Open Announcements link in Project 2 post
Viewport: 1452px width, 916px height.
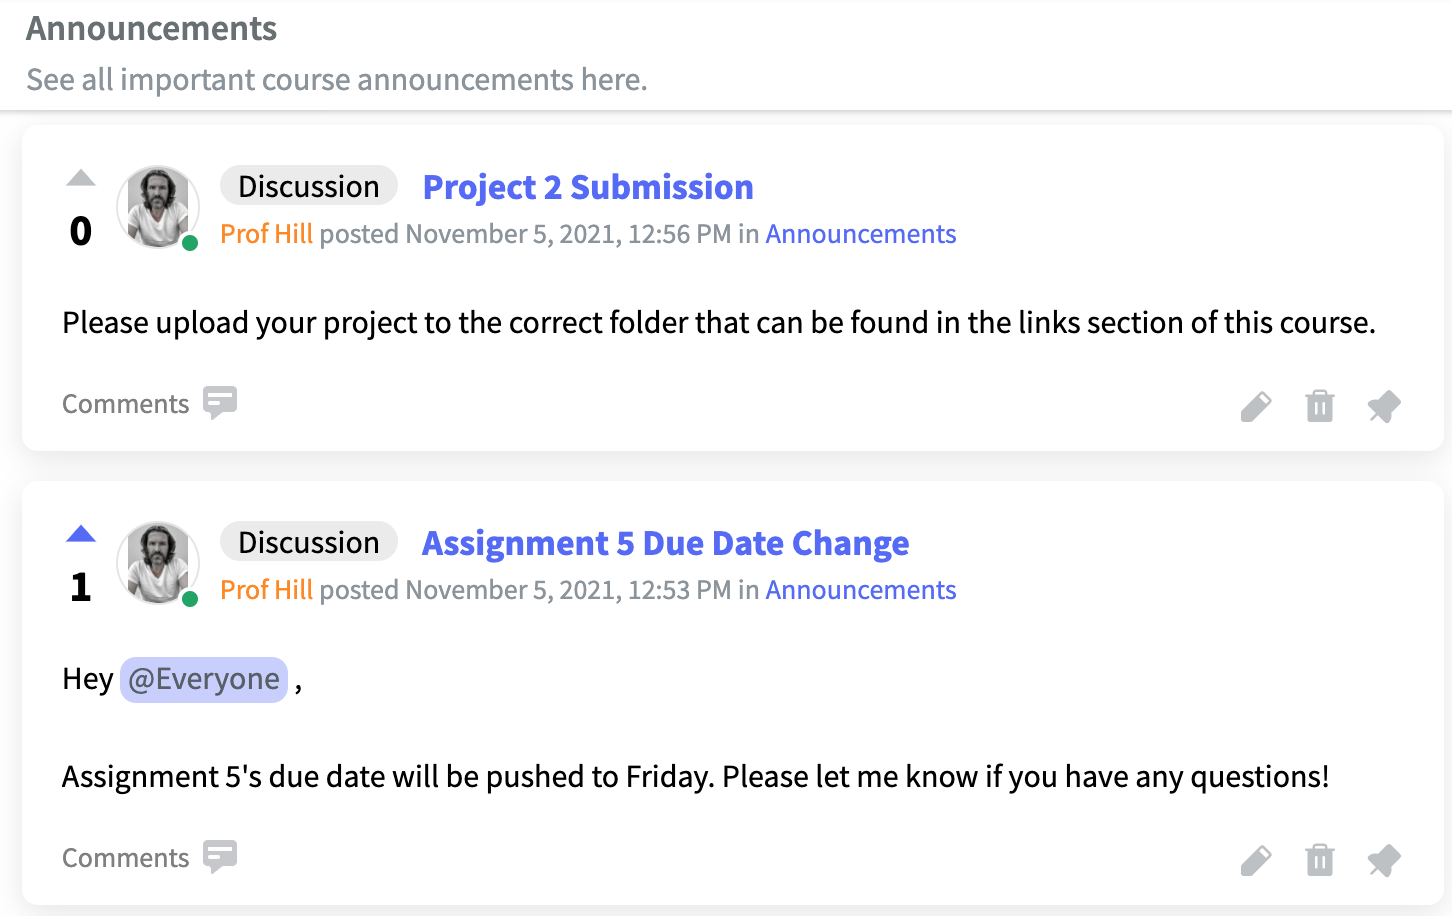coord(861,234)
